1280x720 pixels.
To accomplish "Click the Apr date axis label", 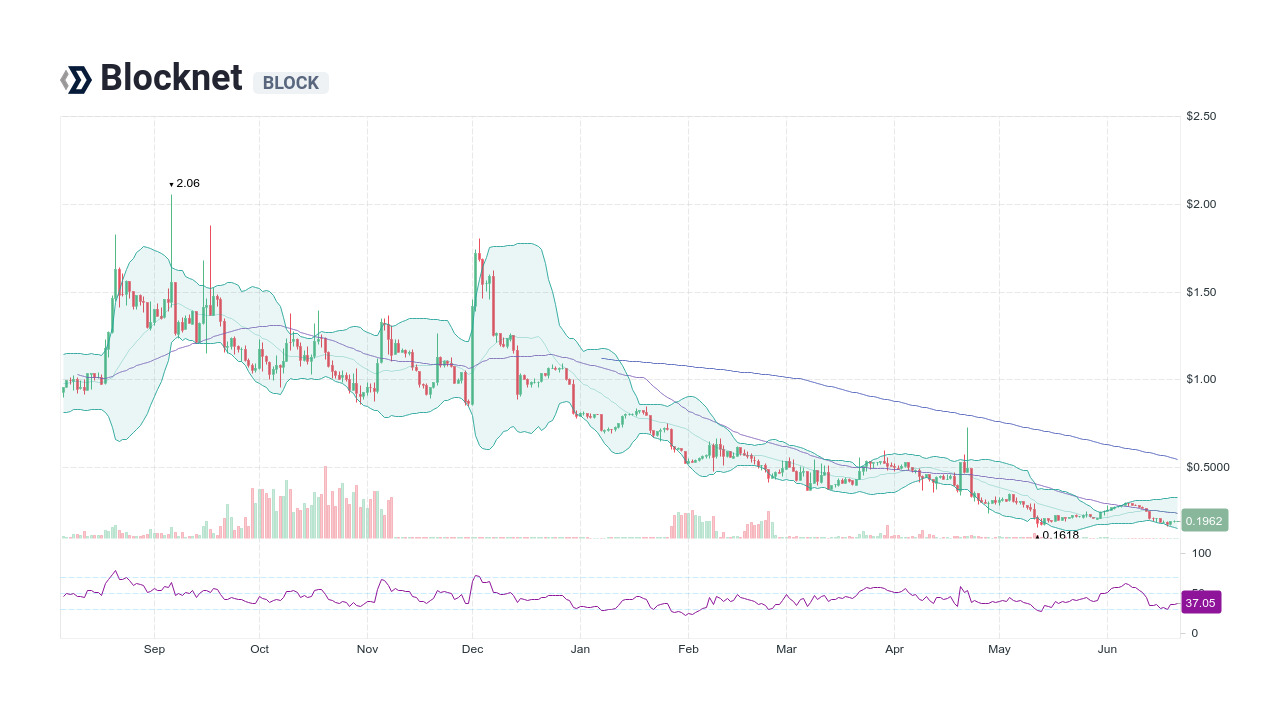I will (894, 649).
